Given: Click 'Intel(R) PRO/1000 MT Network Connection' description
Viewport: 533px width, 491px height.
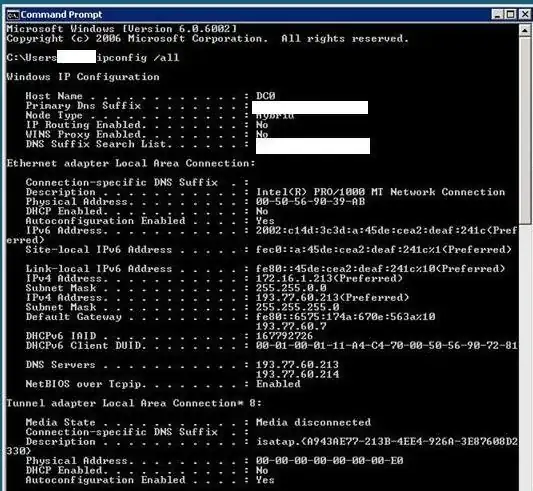Looking at the screenshot, I should pyautogui.click(x=380, y=192).
